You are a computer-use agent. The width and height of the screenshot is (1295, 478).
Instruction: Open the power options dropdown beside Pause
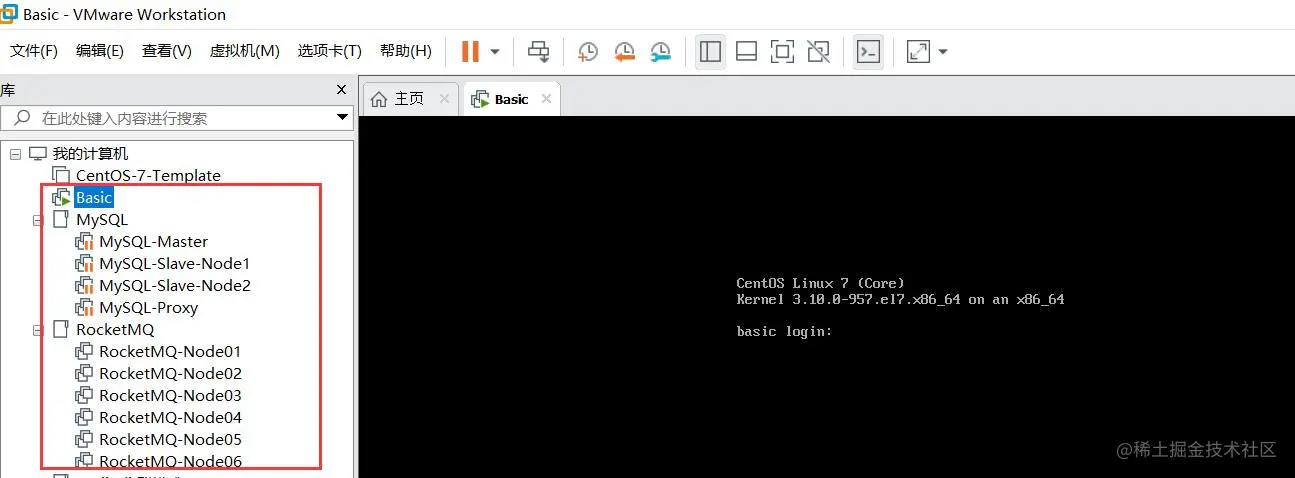click(x=495, y=52)
